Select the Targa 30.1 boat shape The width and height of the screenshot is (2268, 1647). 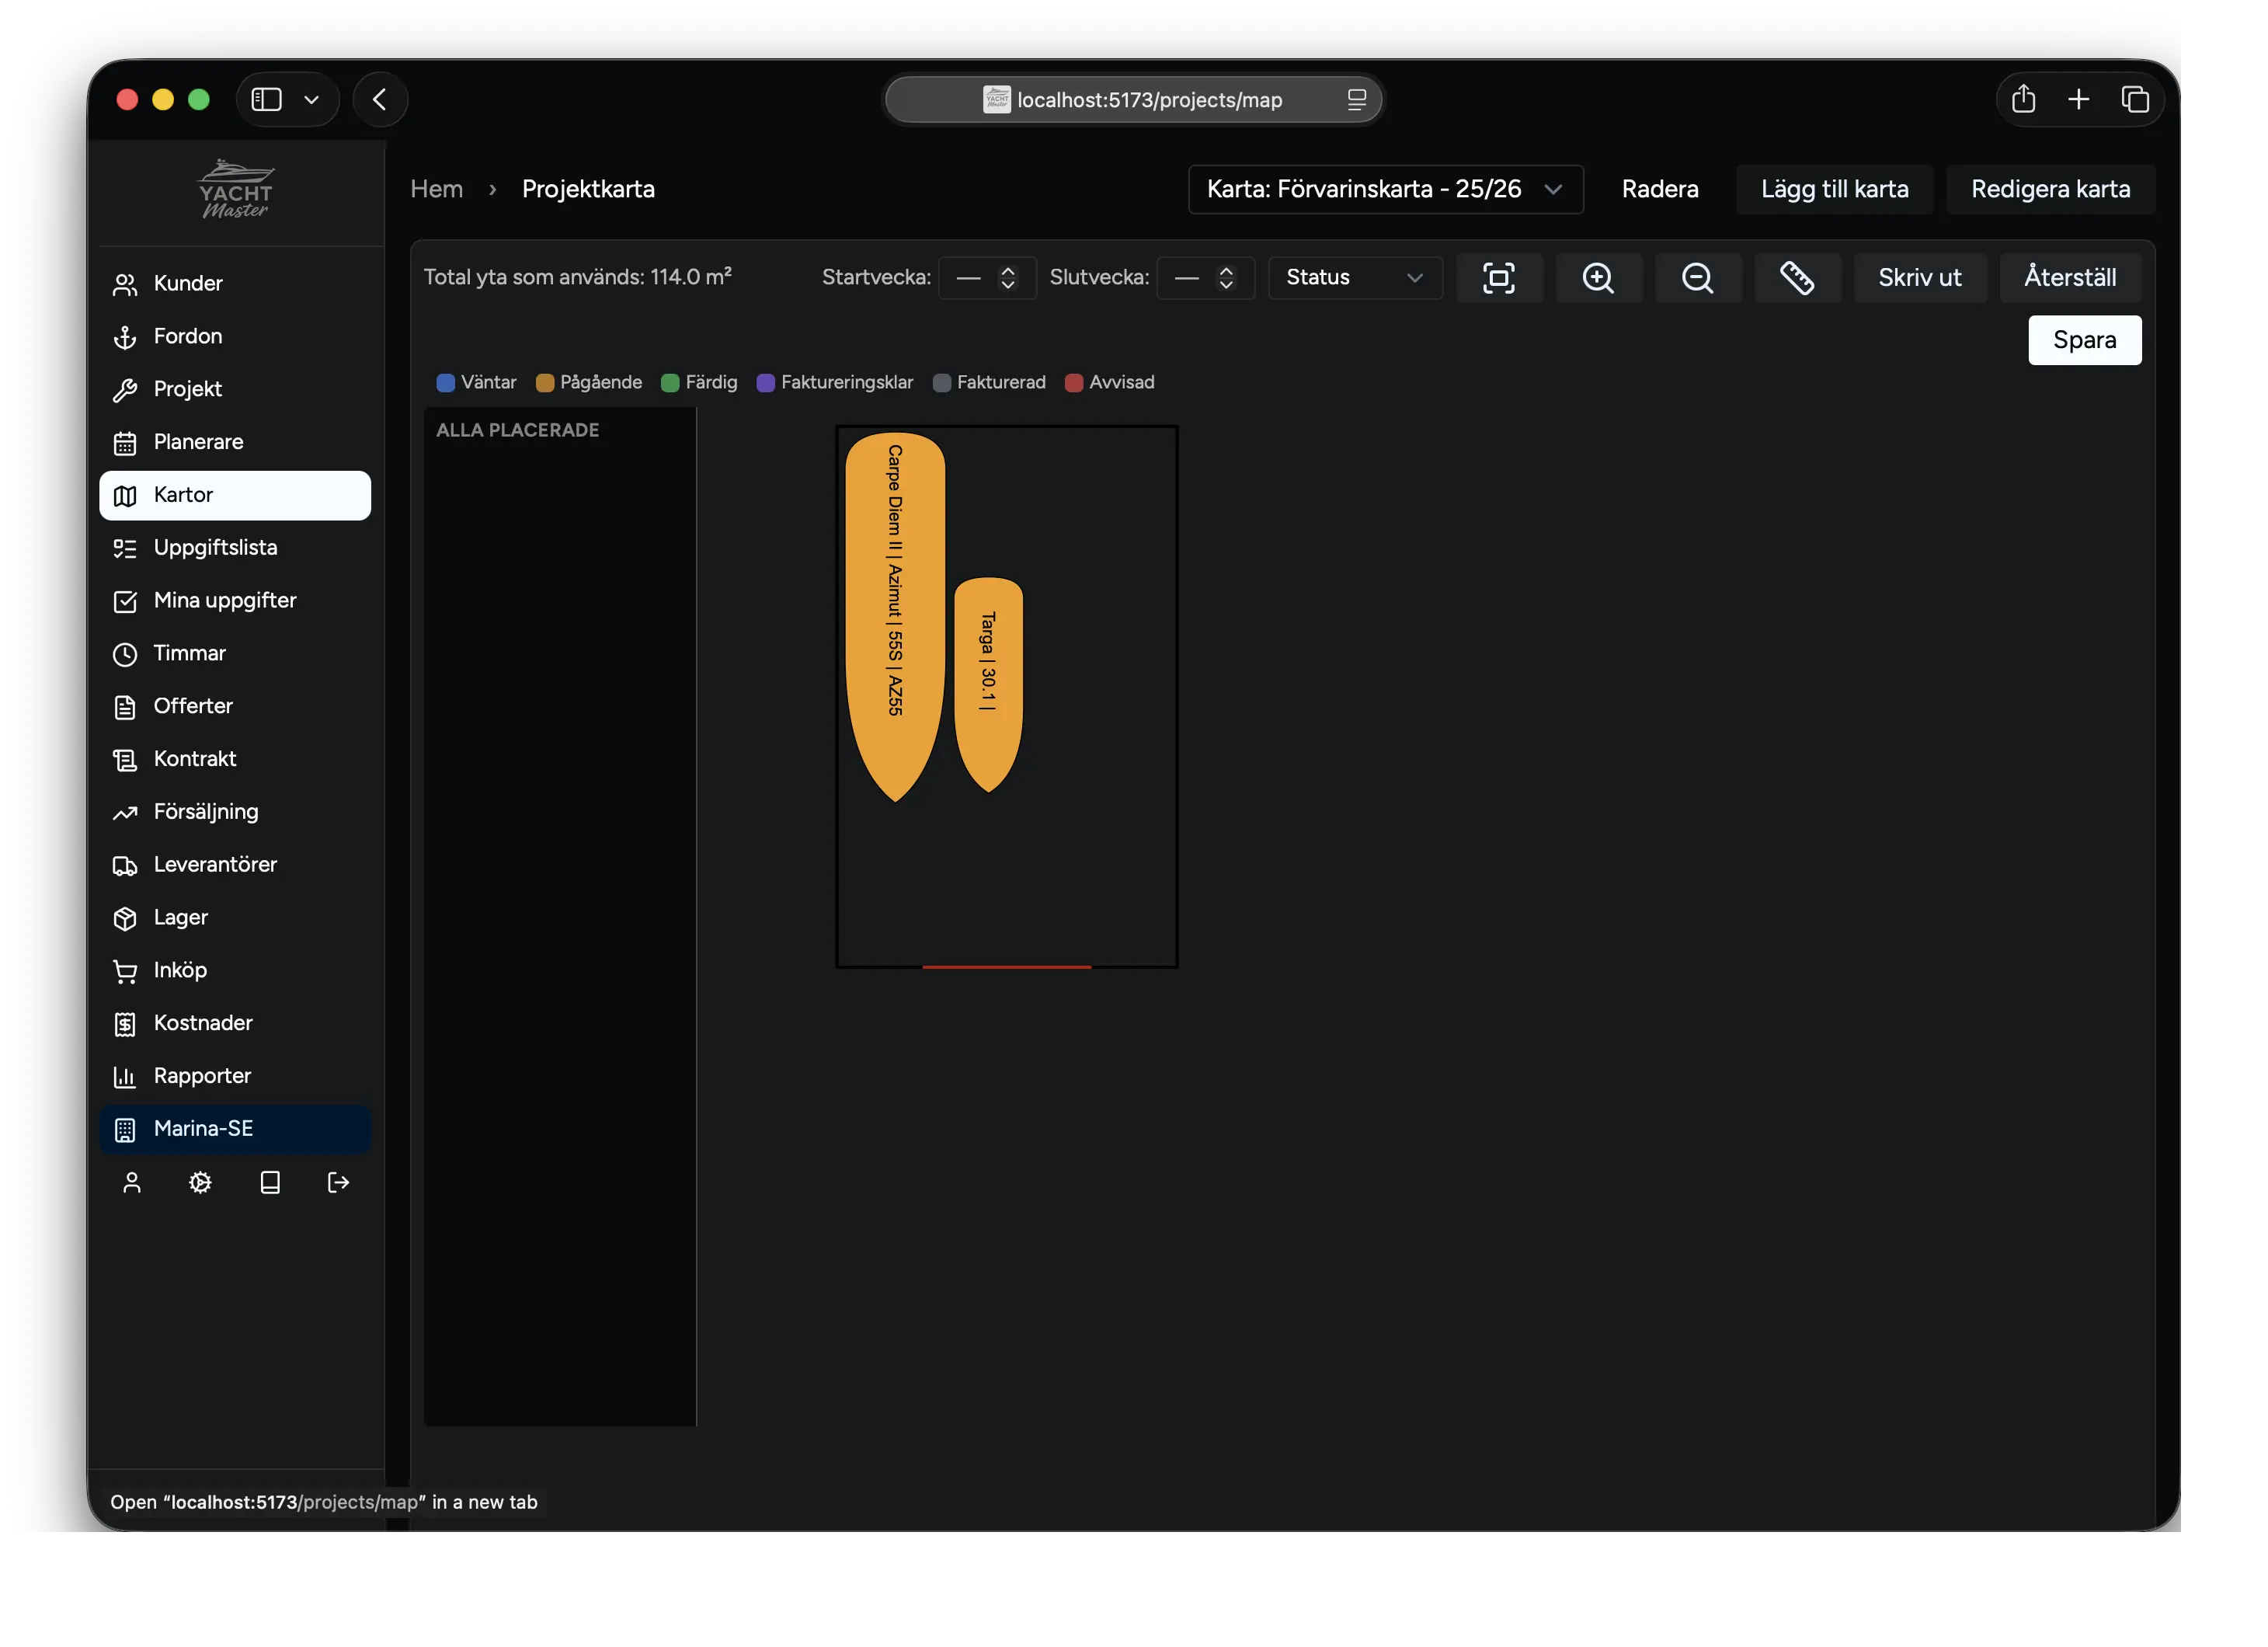click(x=990, y=685)
